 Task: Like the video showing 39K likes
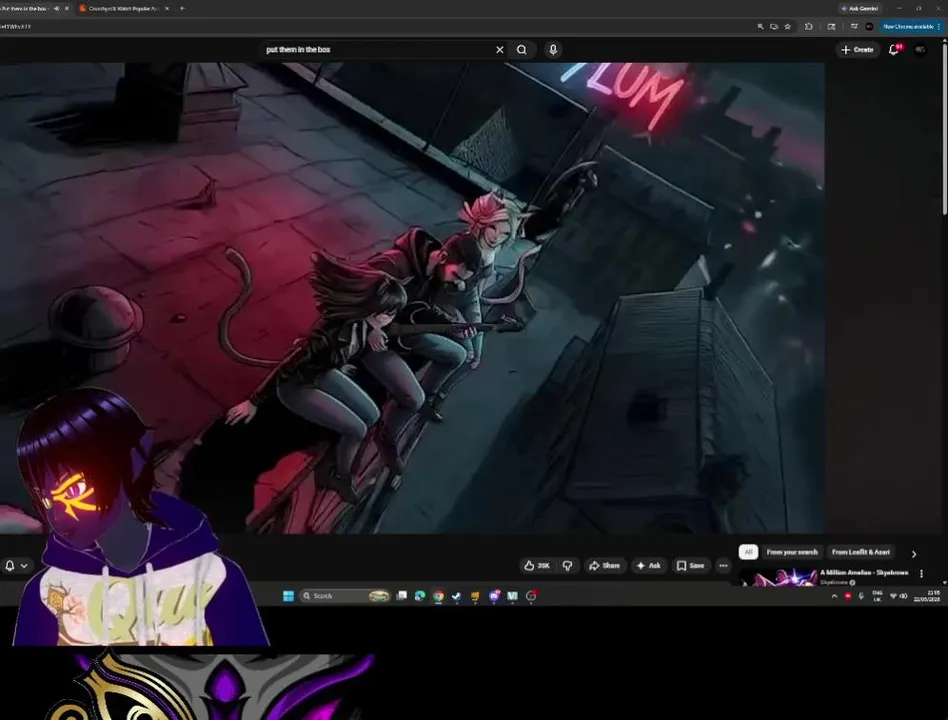pos(537,565)
